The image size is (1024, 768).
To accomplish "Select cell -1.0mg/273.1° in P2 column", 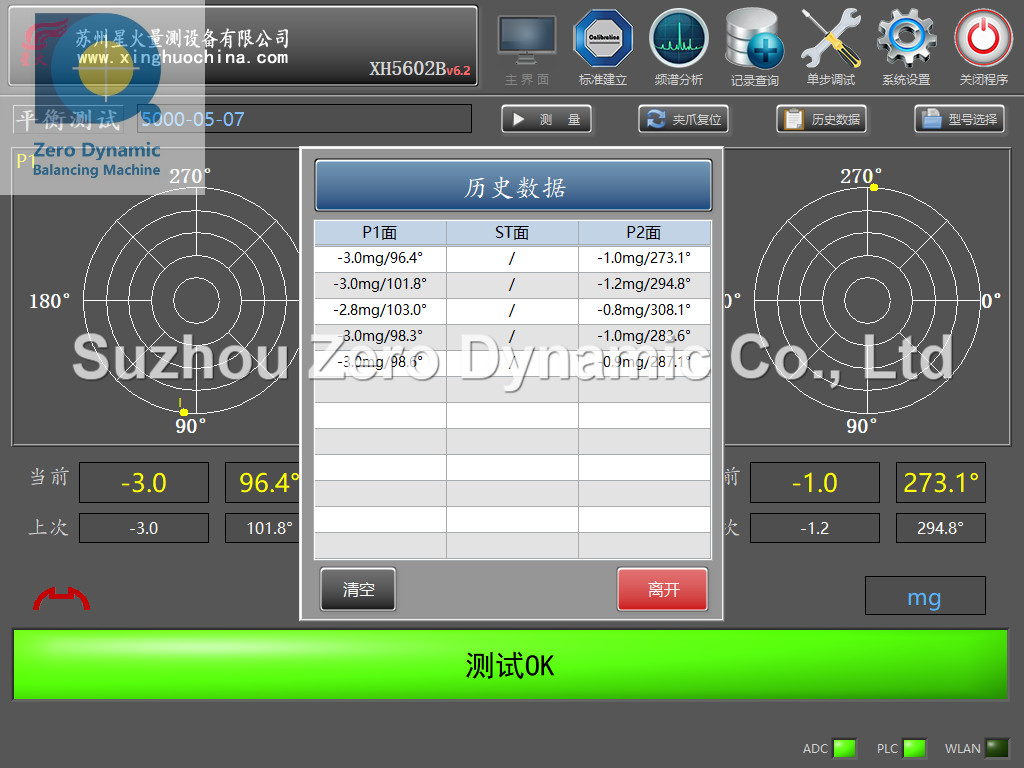I will pos(644,258).
